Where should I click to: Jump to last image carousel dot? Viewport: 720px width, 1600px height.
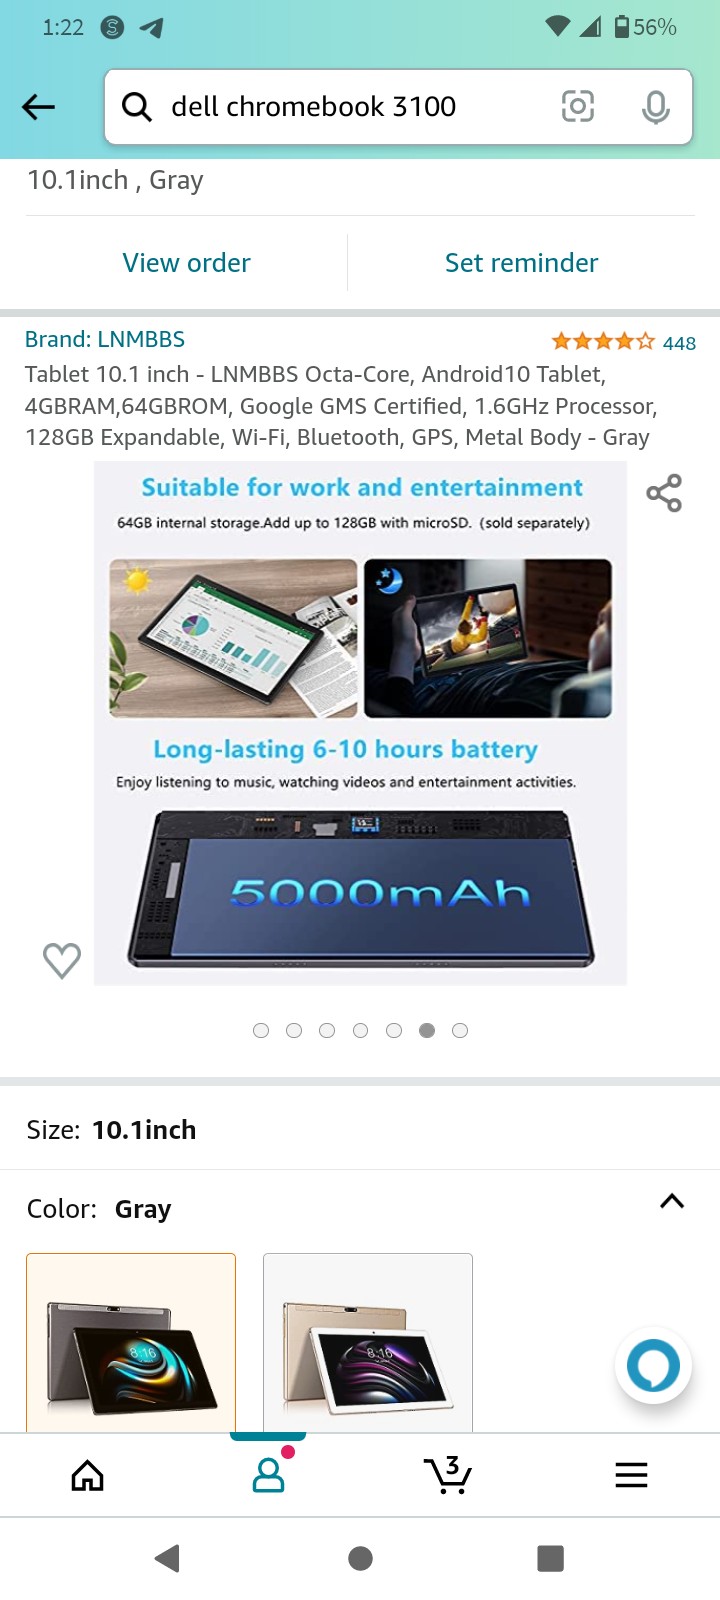tap(460, 1031)
